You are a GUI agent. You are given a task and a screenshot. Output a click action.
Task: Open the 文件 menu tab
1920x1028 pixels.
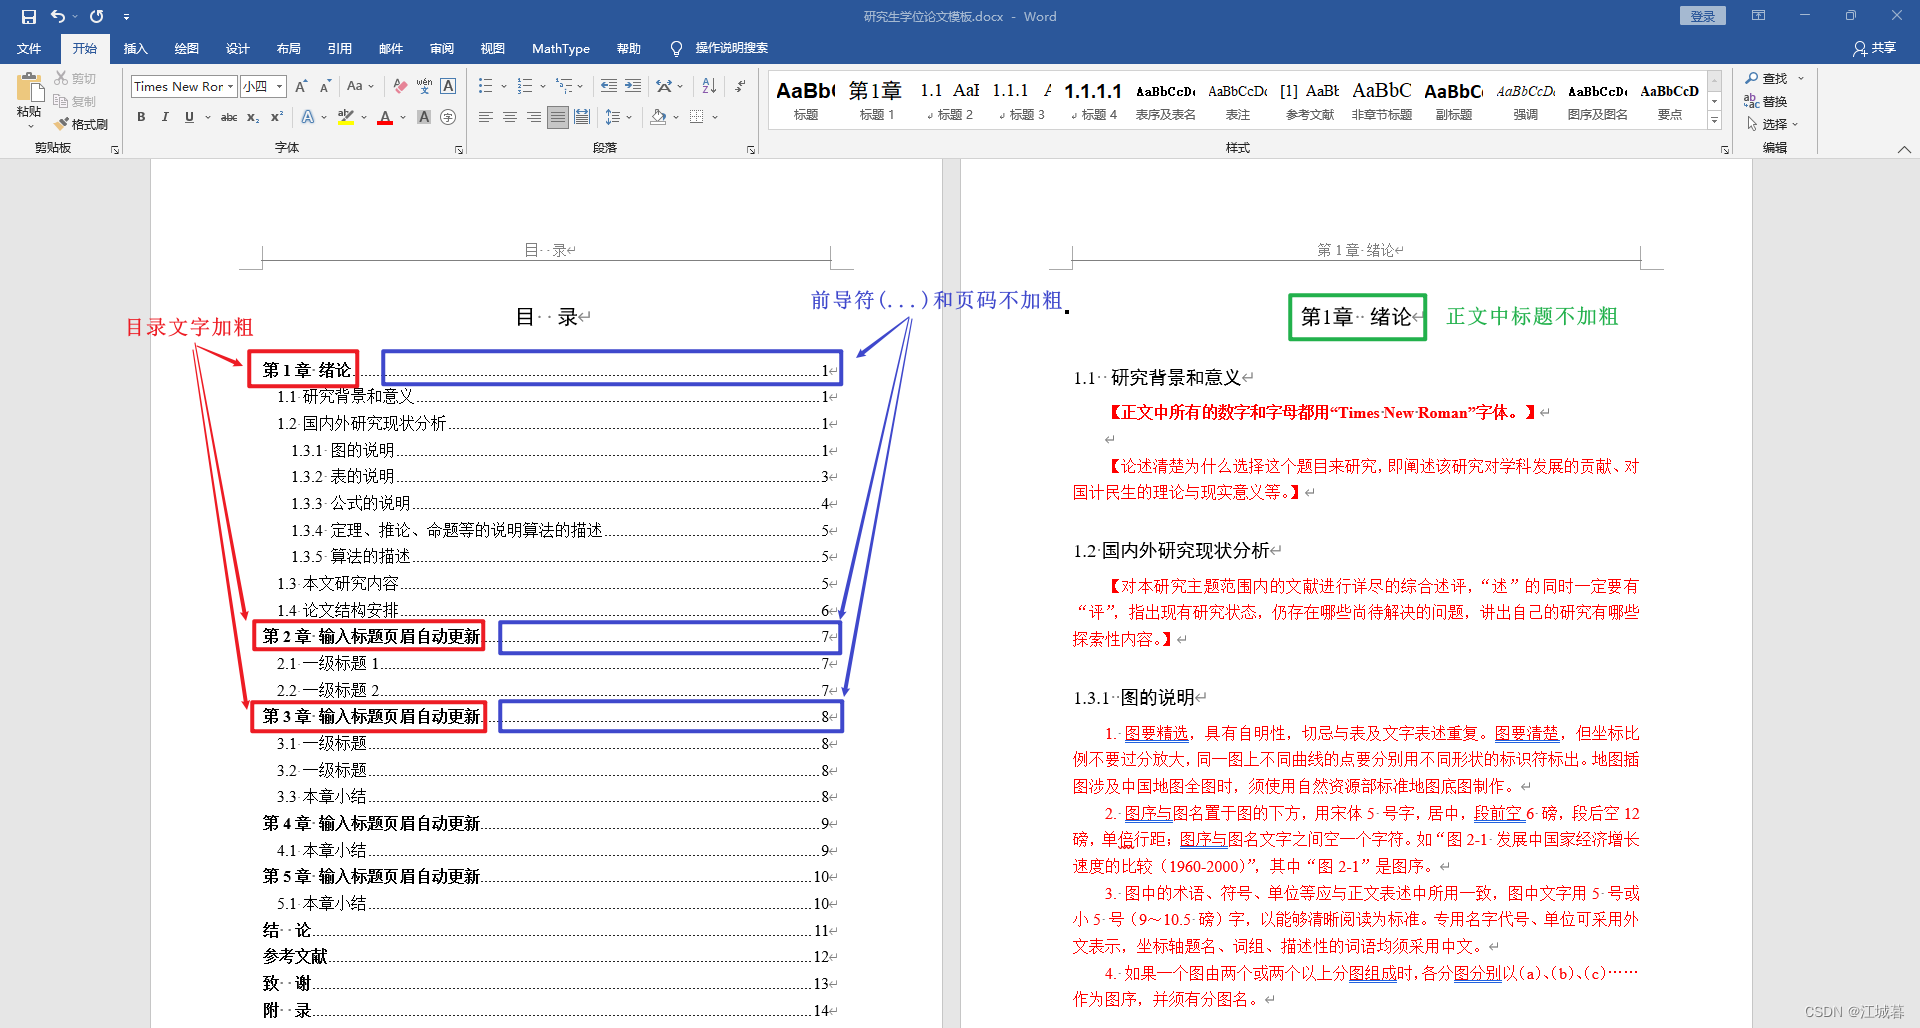[x=29, y=48]
